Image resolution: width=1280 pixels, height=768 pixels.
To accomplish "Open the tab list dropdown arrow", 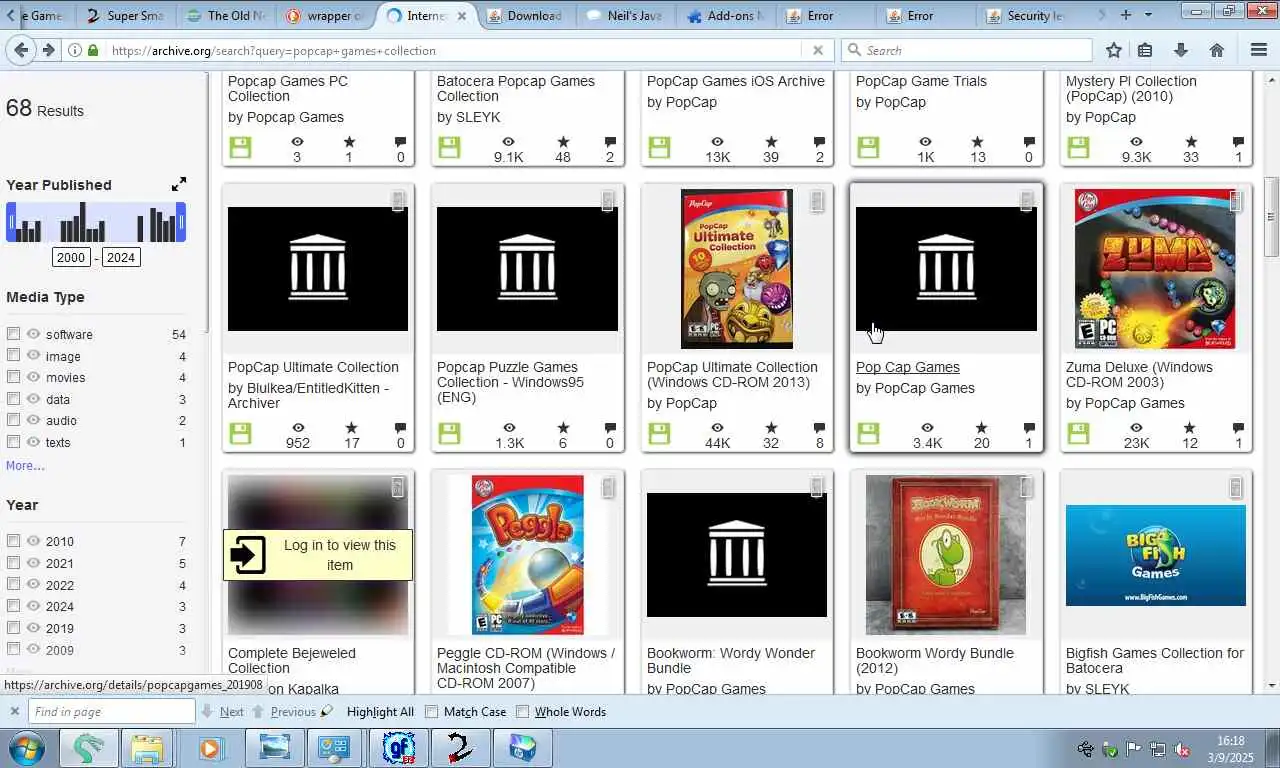I will pyautogui.click(x=1148, y=15).
